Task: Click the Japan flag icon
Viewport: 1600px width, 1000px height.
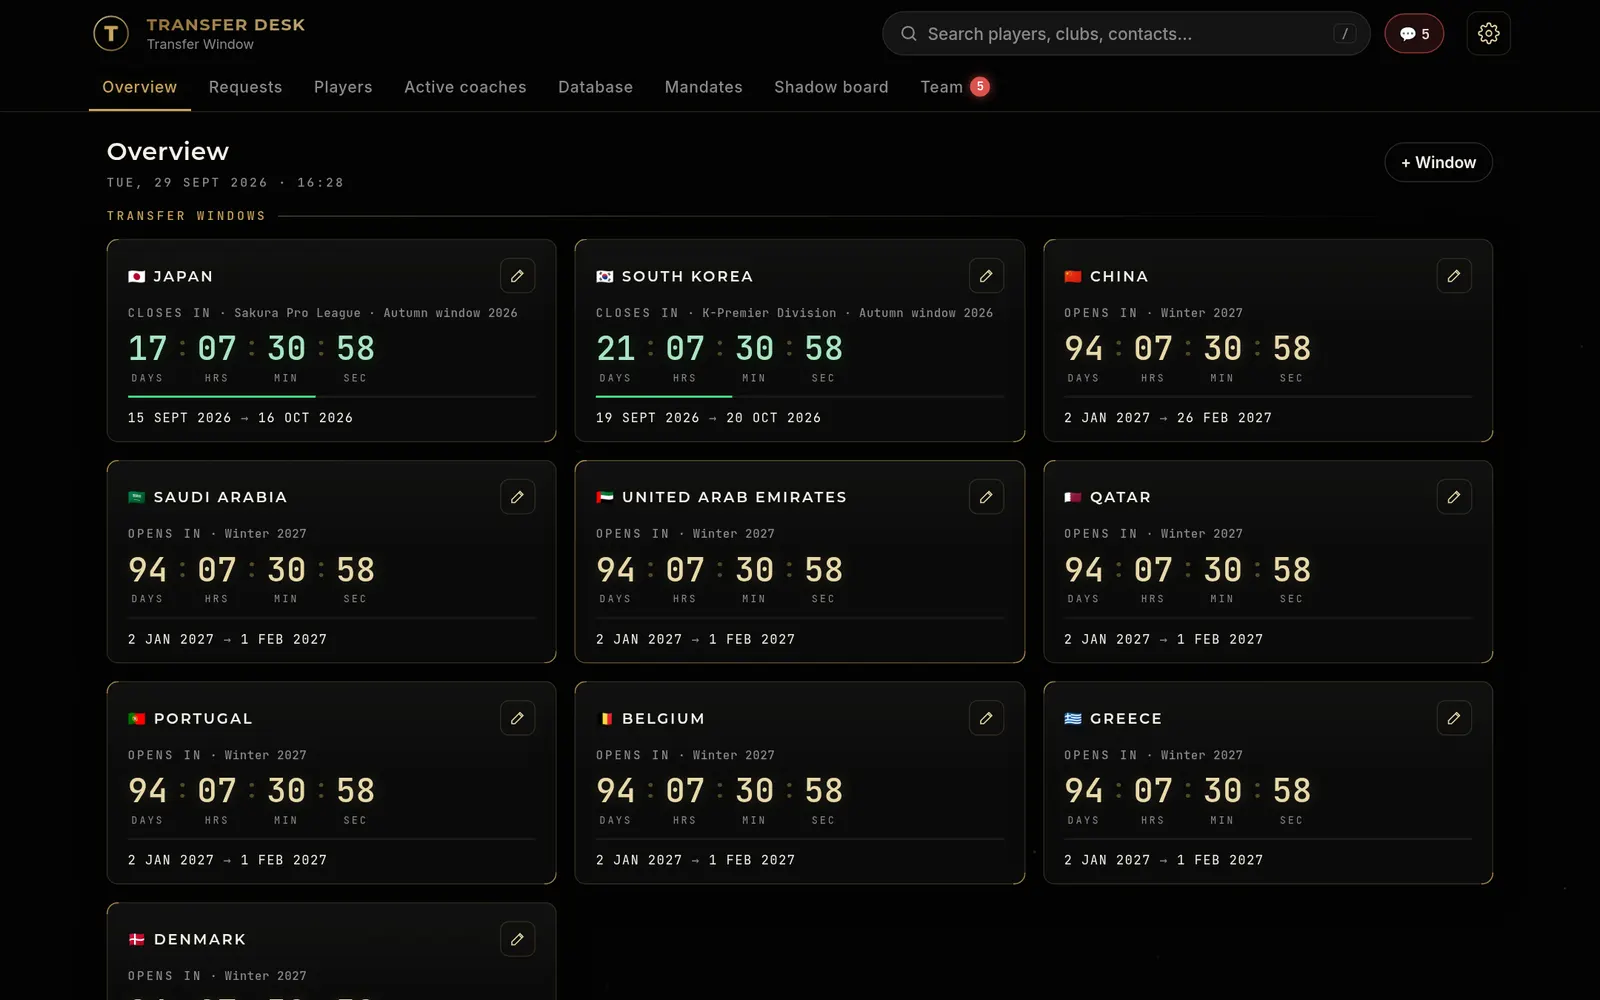Action: (137, 277)
